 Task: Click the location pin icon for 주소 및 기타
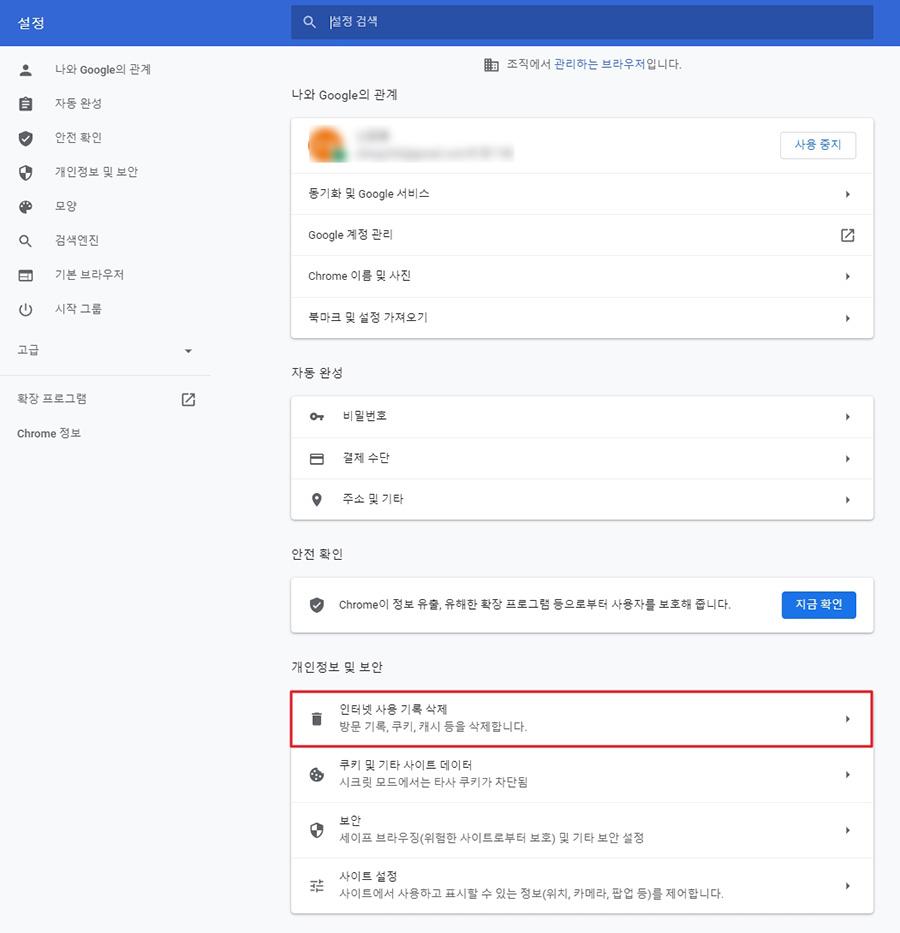pos(316,500)
